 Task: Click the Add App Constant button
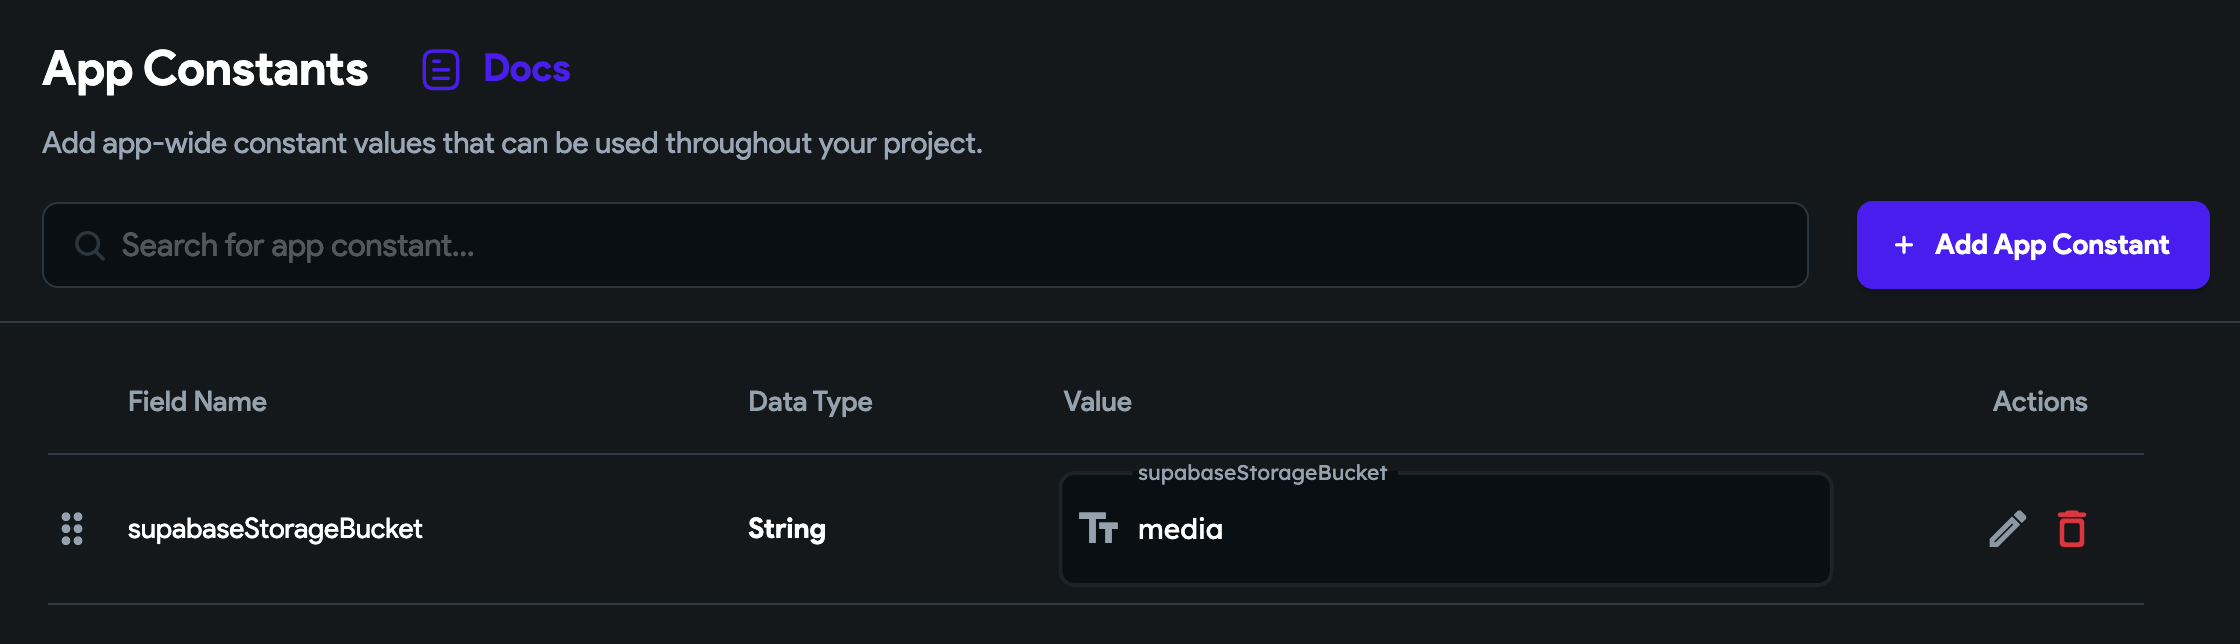[x=2032, y=245]
